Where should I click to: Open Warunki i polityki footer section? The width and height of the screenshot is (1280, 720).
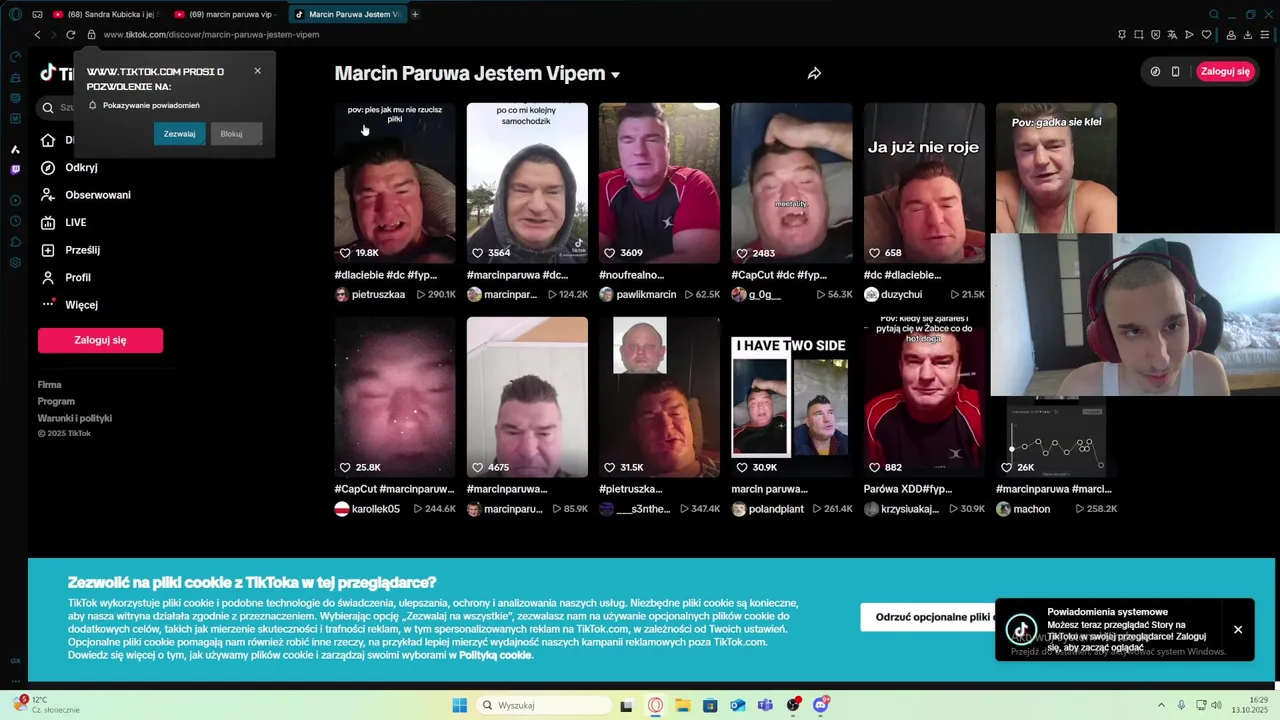pos(75,418)
